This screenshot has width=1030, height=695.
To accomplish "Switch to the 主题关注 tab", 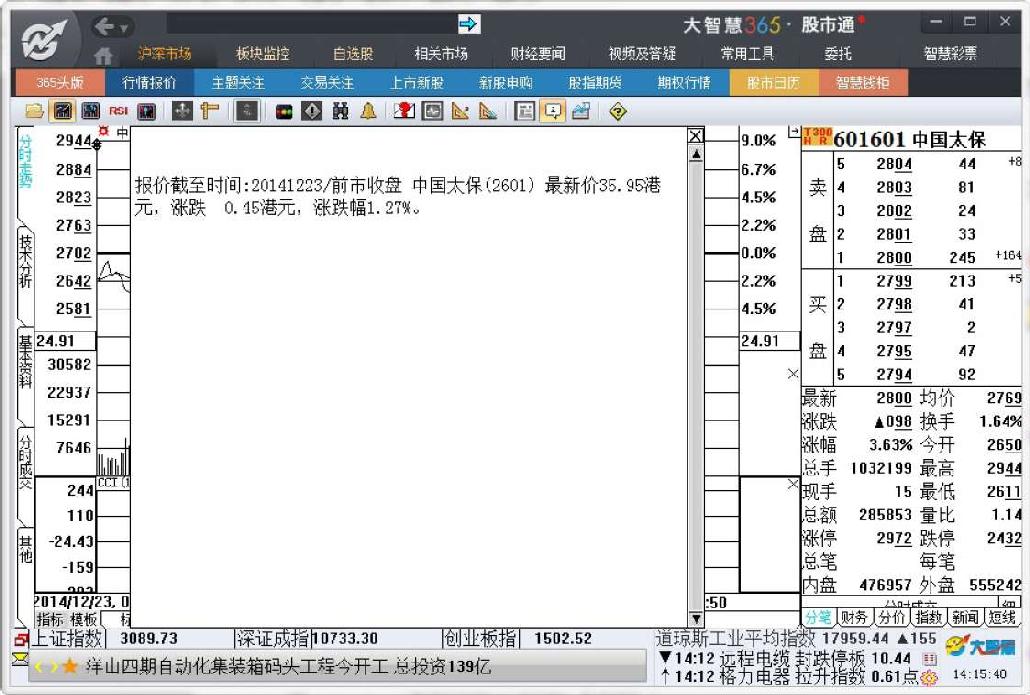I will click(x=238, y=83).
